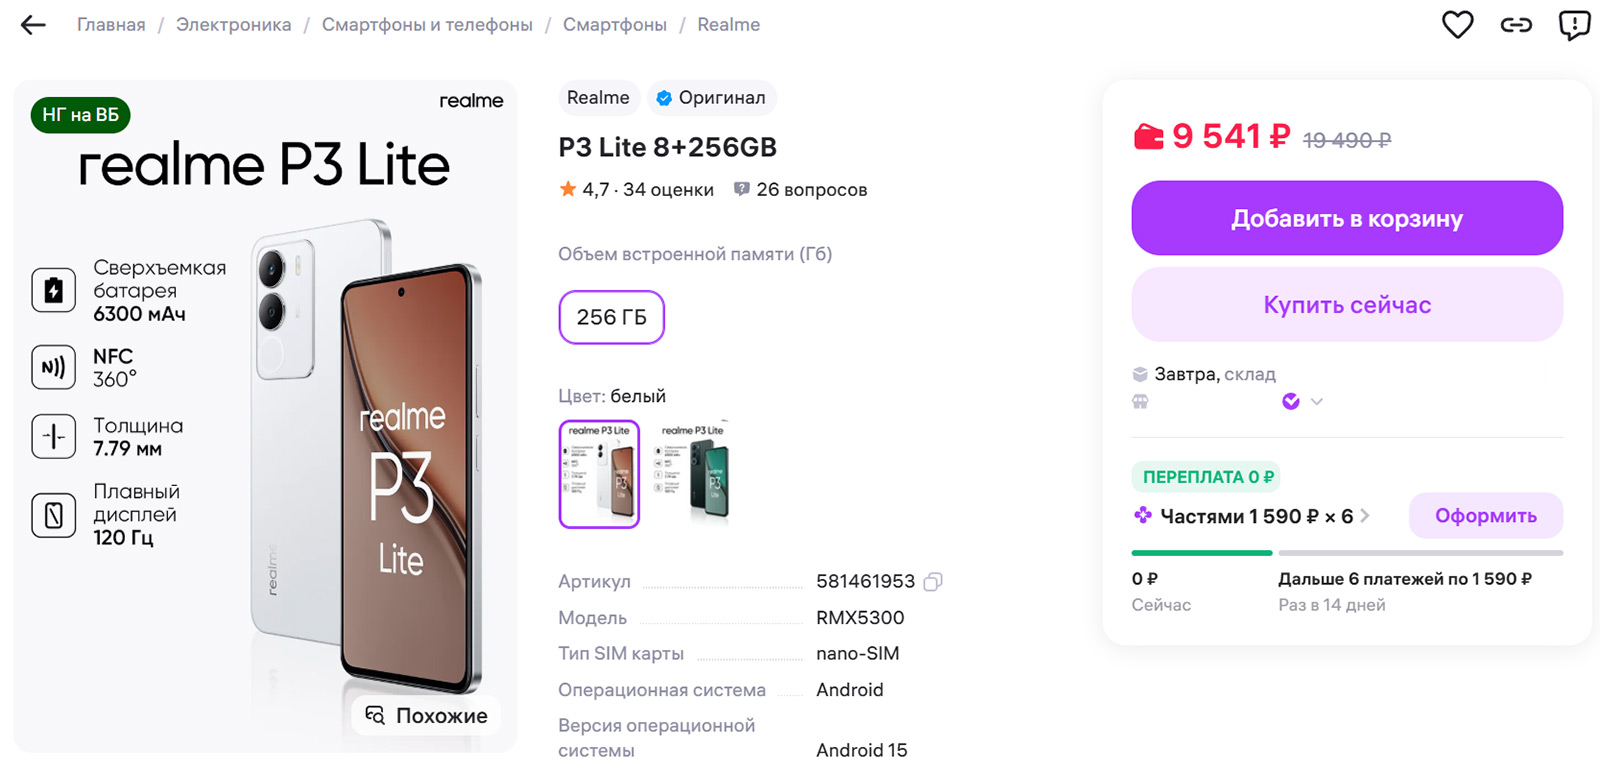This screenshot has width=1600, height=771.
Task: Select the white color phone variant
Action: 599,474
